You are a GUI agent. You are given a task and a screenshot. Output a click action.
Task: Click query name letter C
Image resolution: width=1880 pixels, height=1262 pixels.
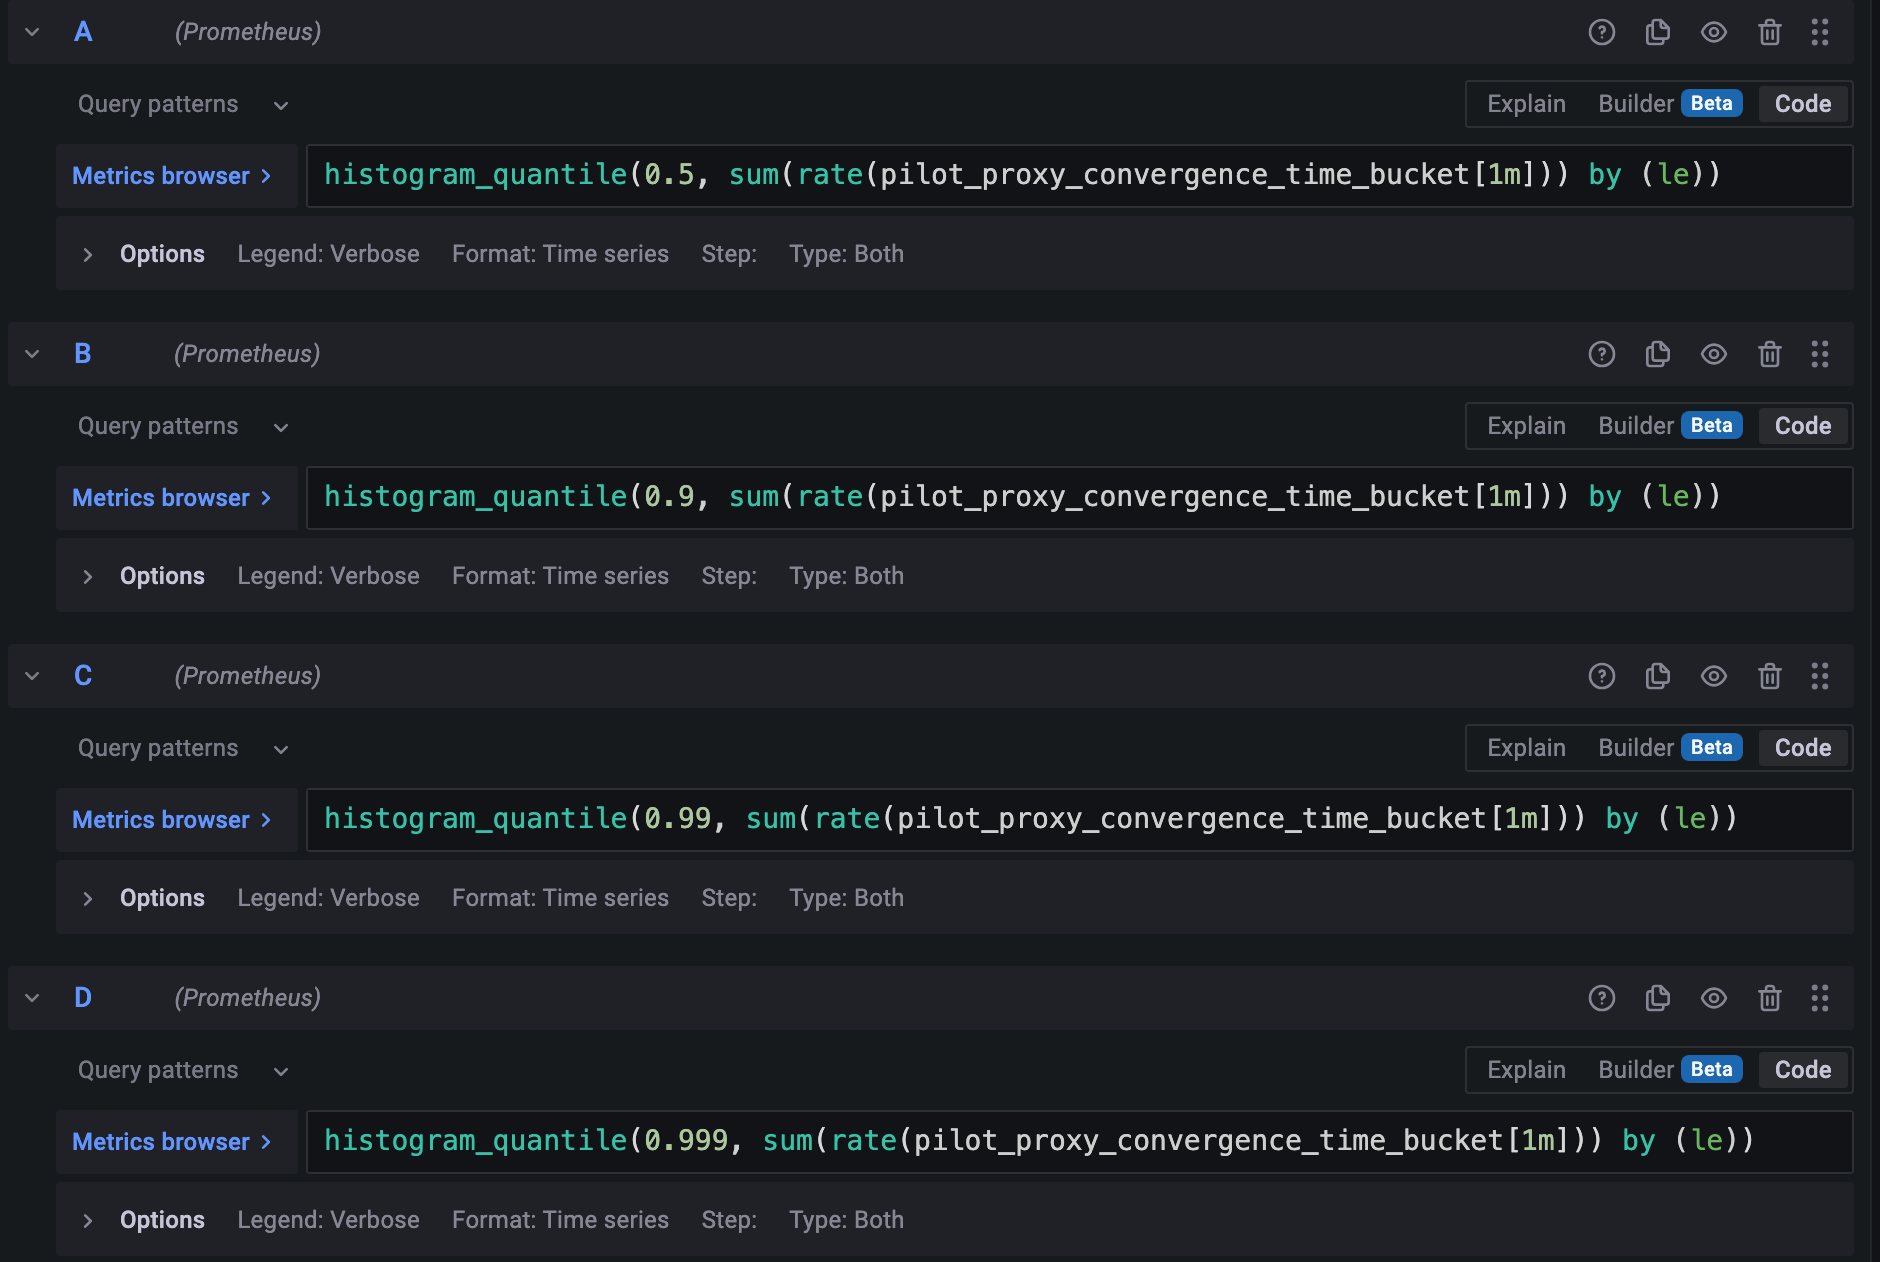83,676
